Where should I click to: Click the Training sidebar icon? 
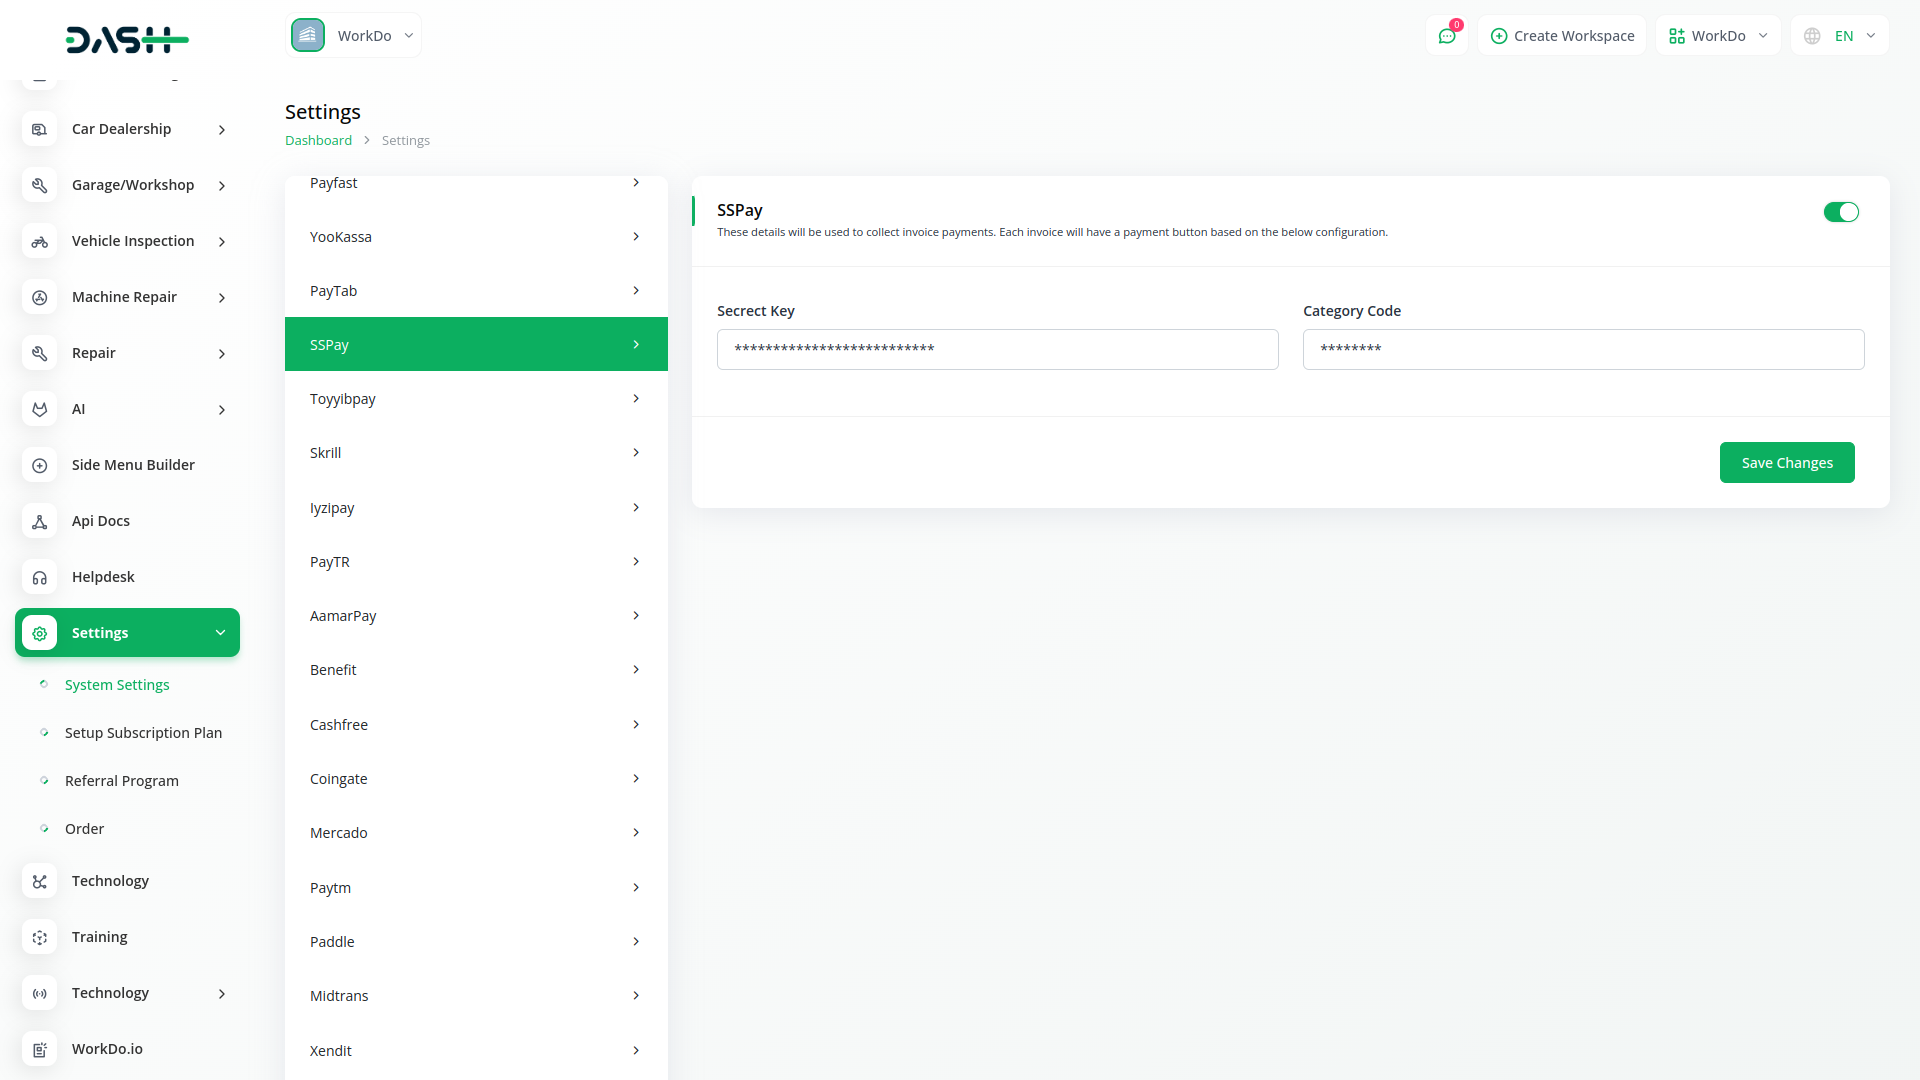tap(40, 937)
